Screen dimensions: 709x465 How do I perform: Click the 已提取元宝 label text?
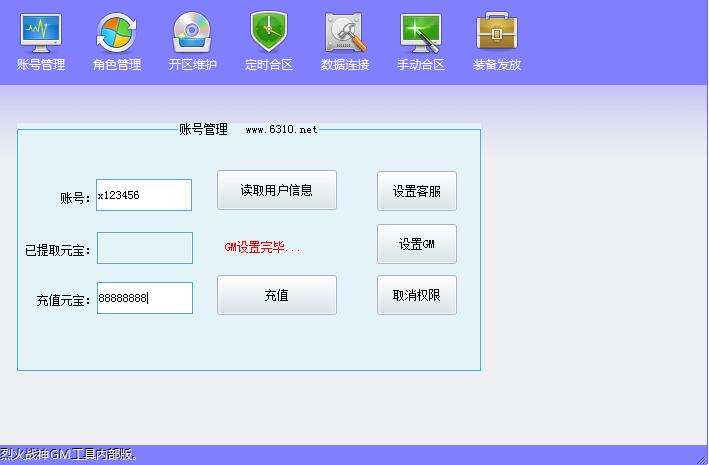(x=57, y=250)
